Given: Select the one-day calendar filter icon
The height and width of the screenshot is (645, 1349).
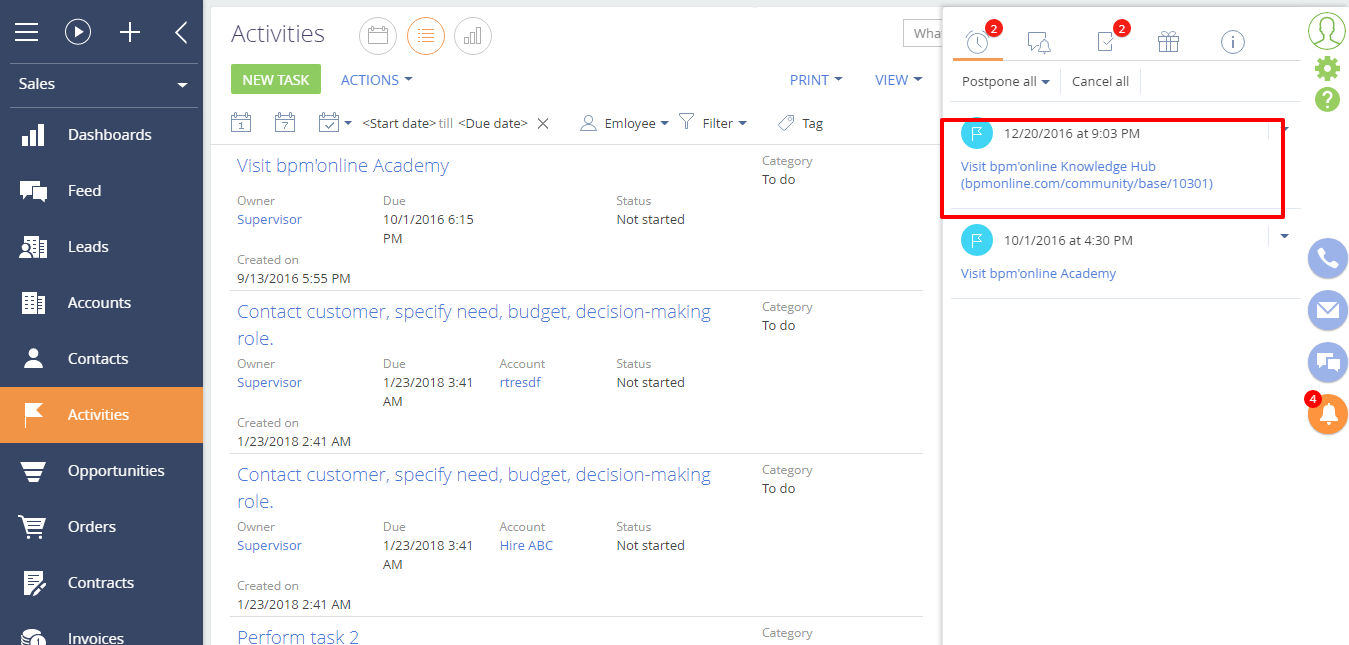Looking at the screenshot, I should pos(241,121).
